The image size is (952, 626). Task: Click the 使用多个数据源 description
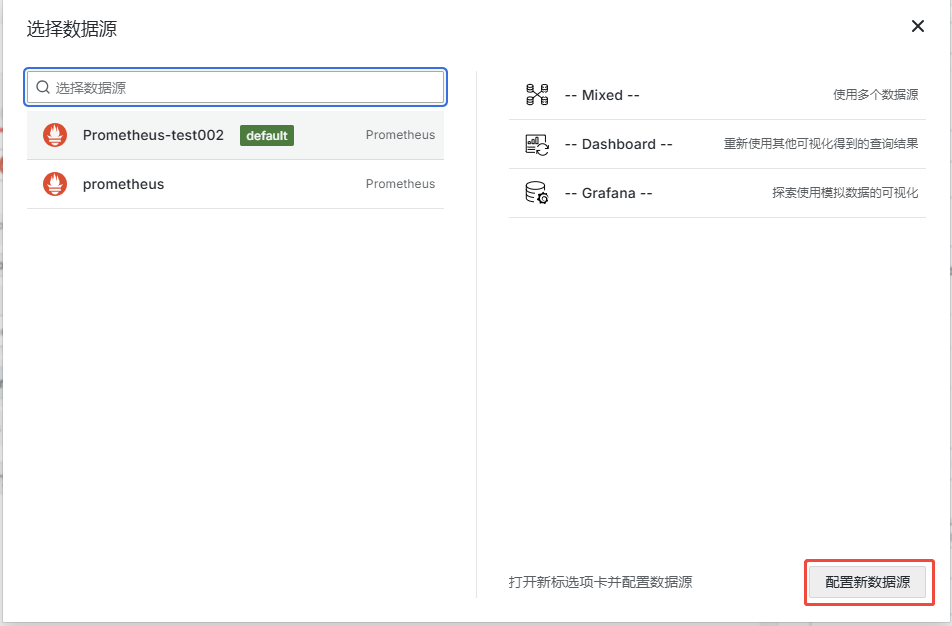[875, 95]
